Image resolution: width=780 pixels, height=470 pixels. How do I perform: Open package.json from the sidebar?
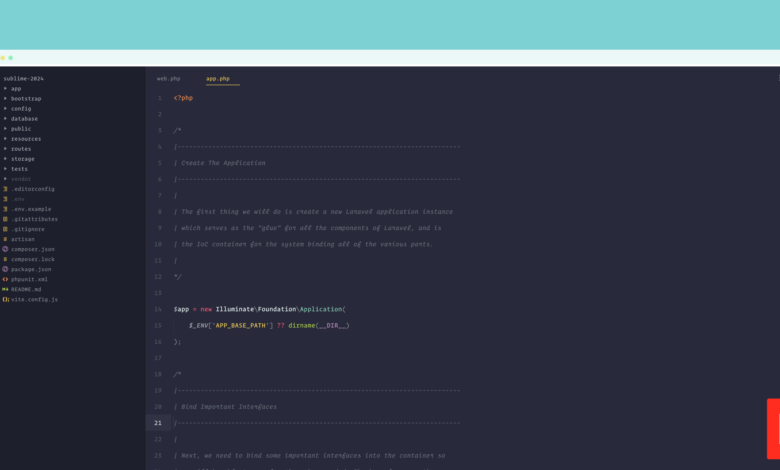point(31,269)
